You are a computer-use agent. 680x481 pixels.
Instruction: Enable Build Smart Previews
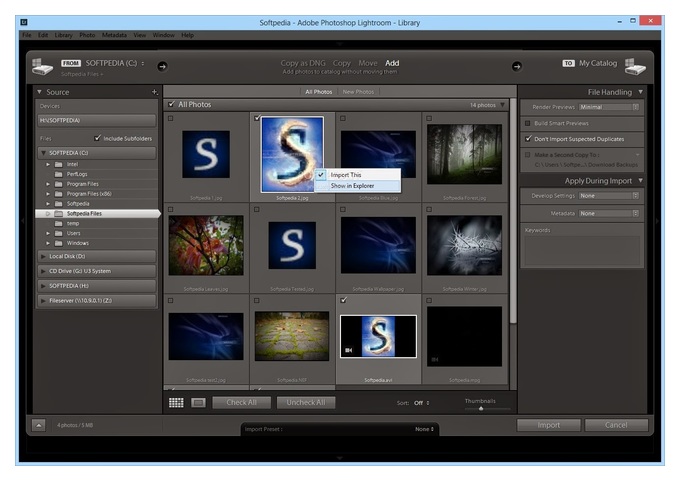(528, 123)
